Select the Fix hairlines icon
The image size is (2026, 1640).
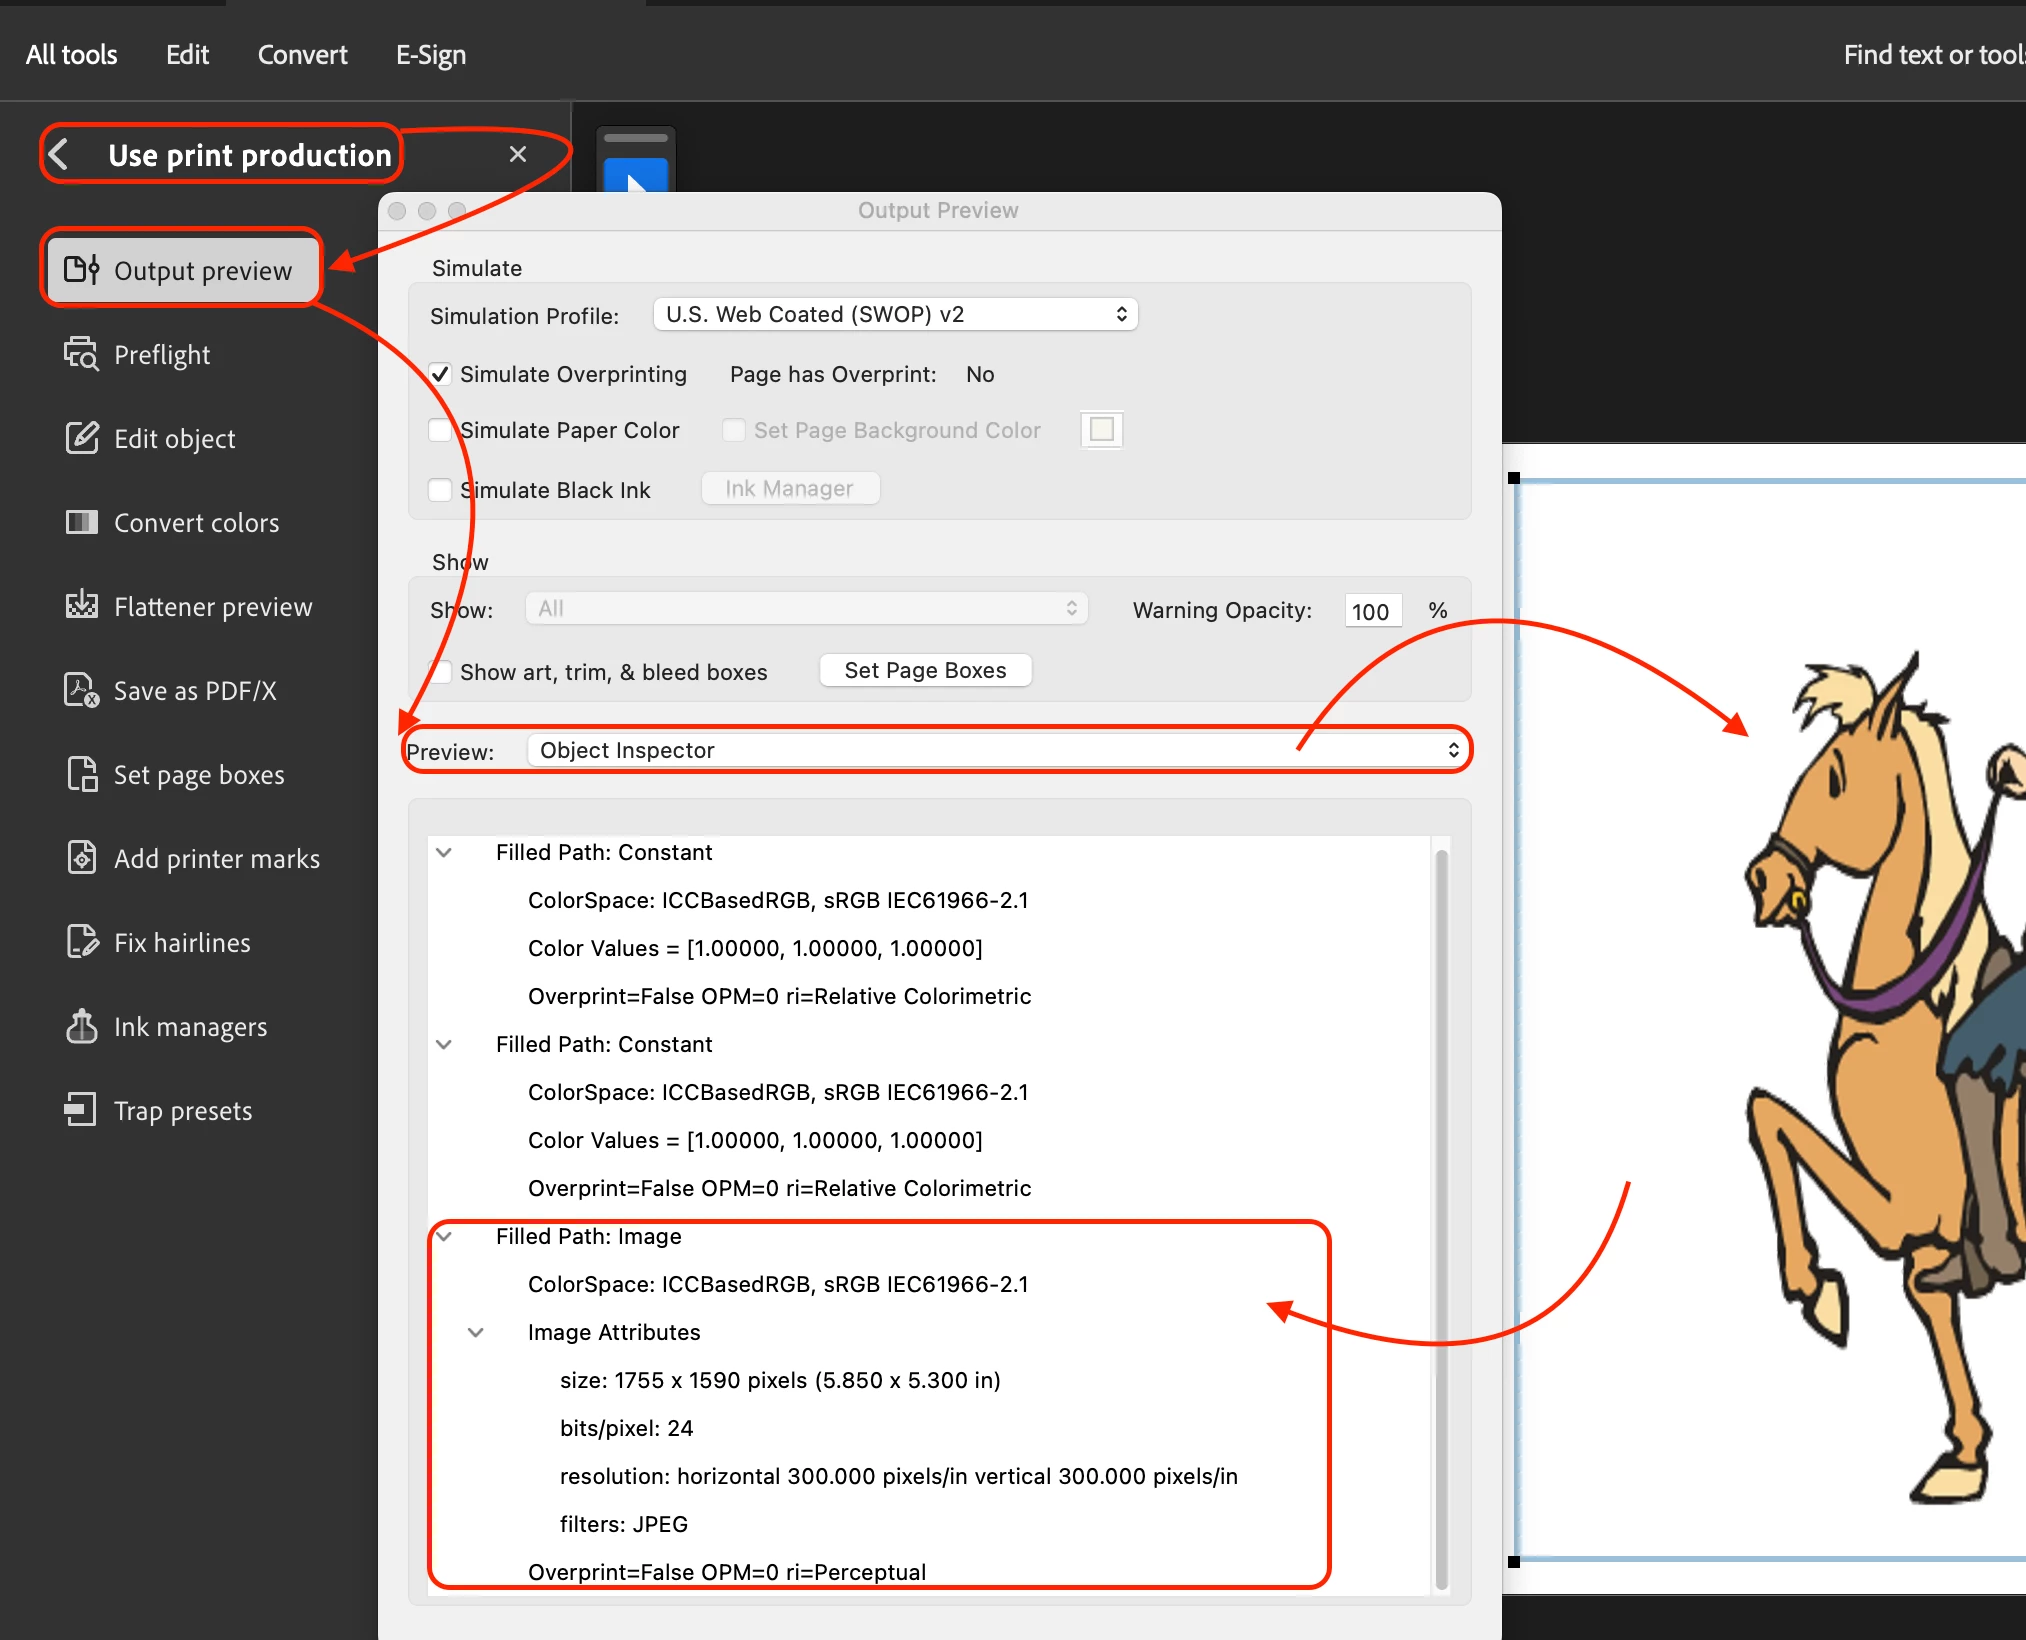pos(81,942)
